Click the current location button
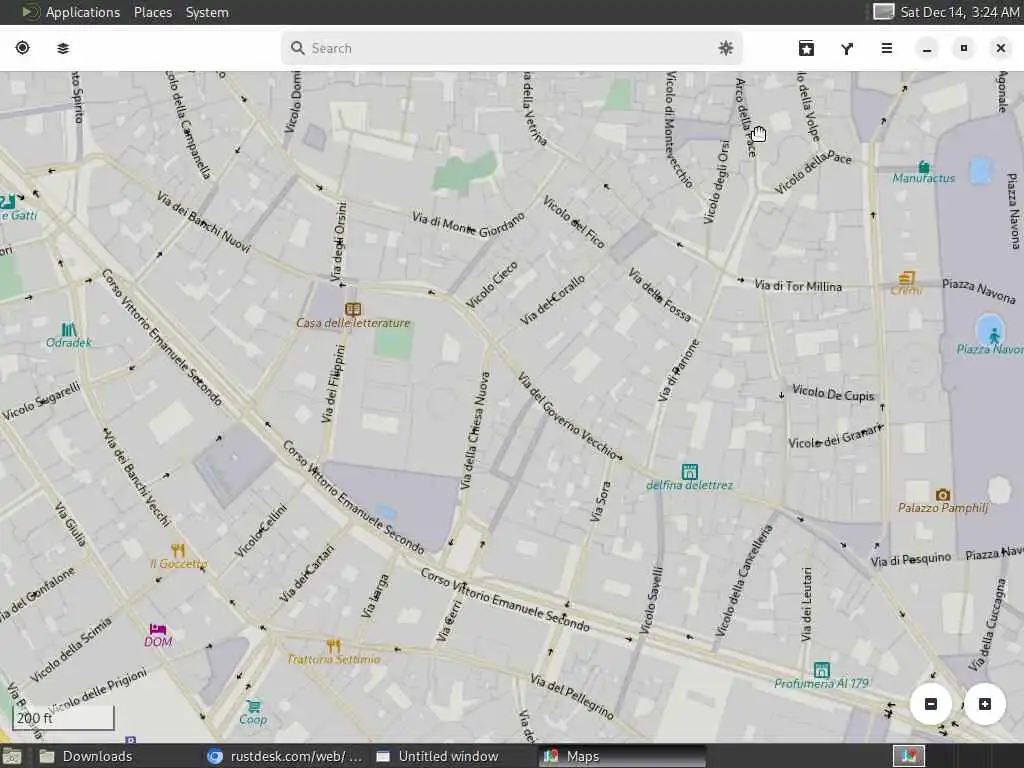The height and width of the screenshot is (768, 1024). click(x=22, y=48)
